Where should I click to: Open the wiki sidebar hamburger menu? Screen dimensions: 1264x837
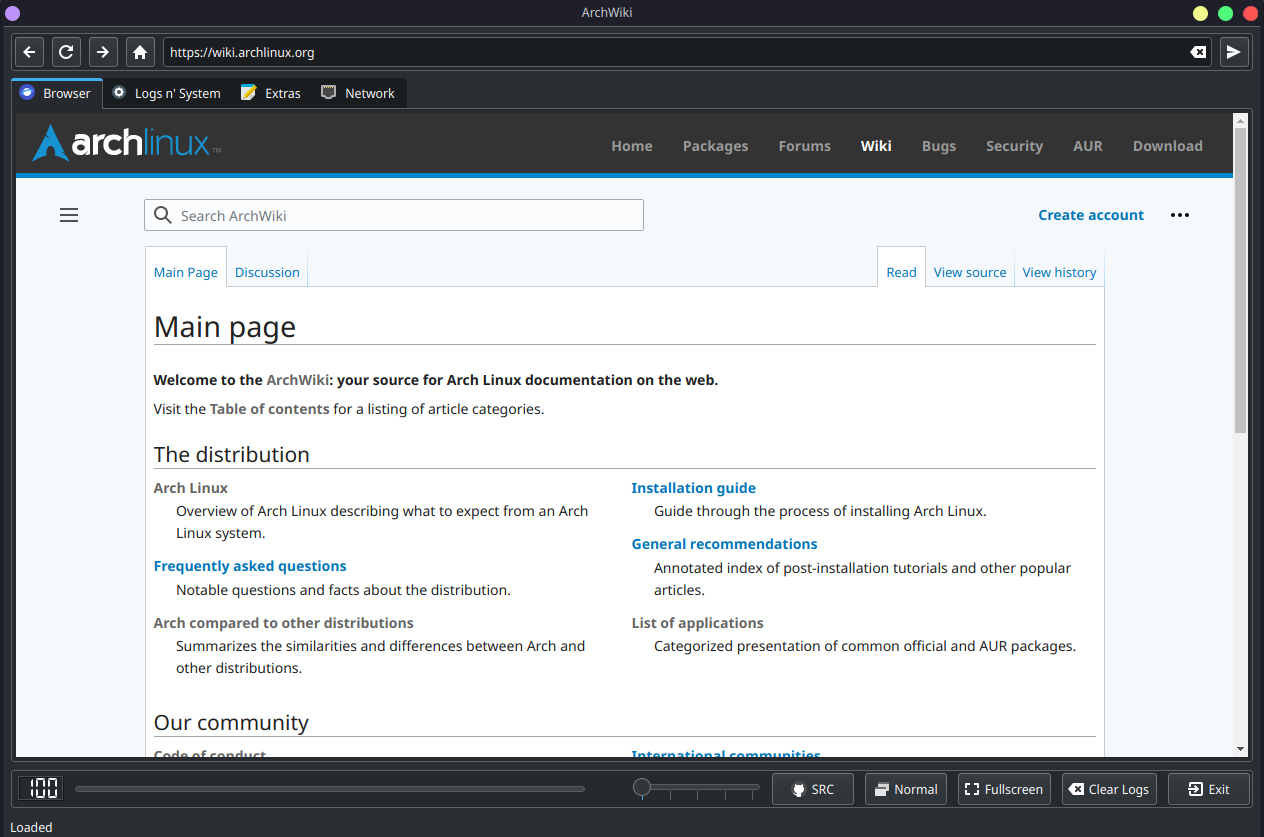tap(69, 215)
